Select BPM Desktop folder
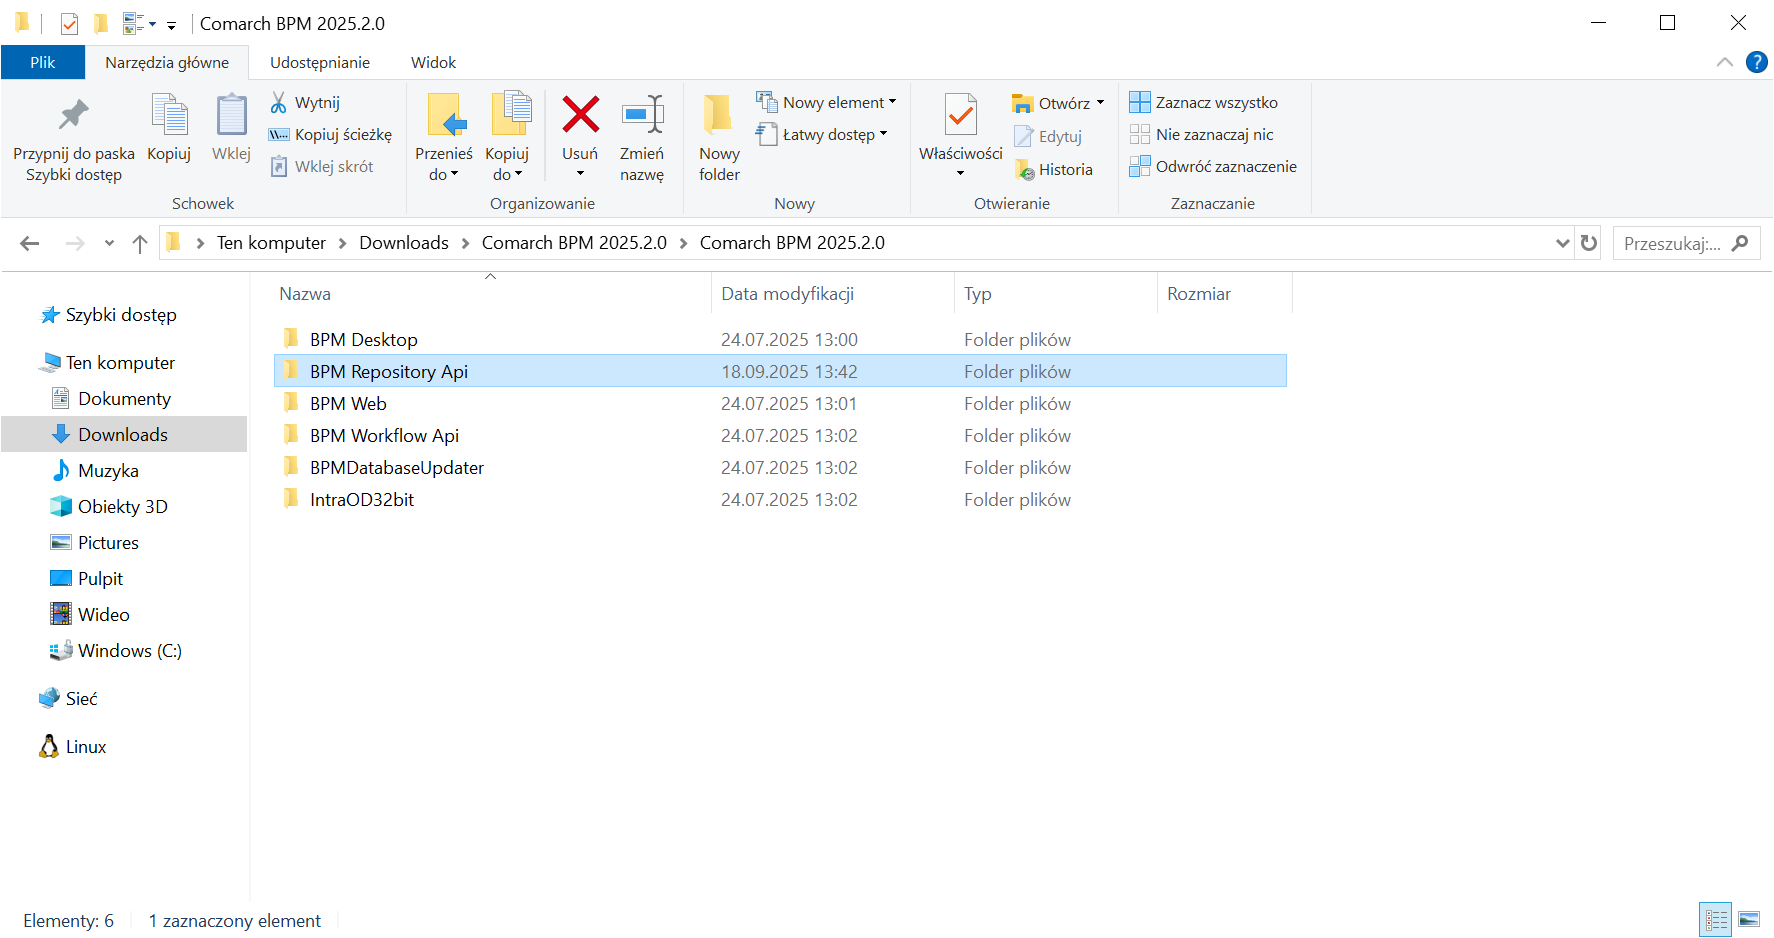This screenshot has width=1774, height=938. pos(780,340)
